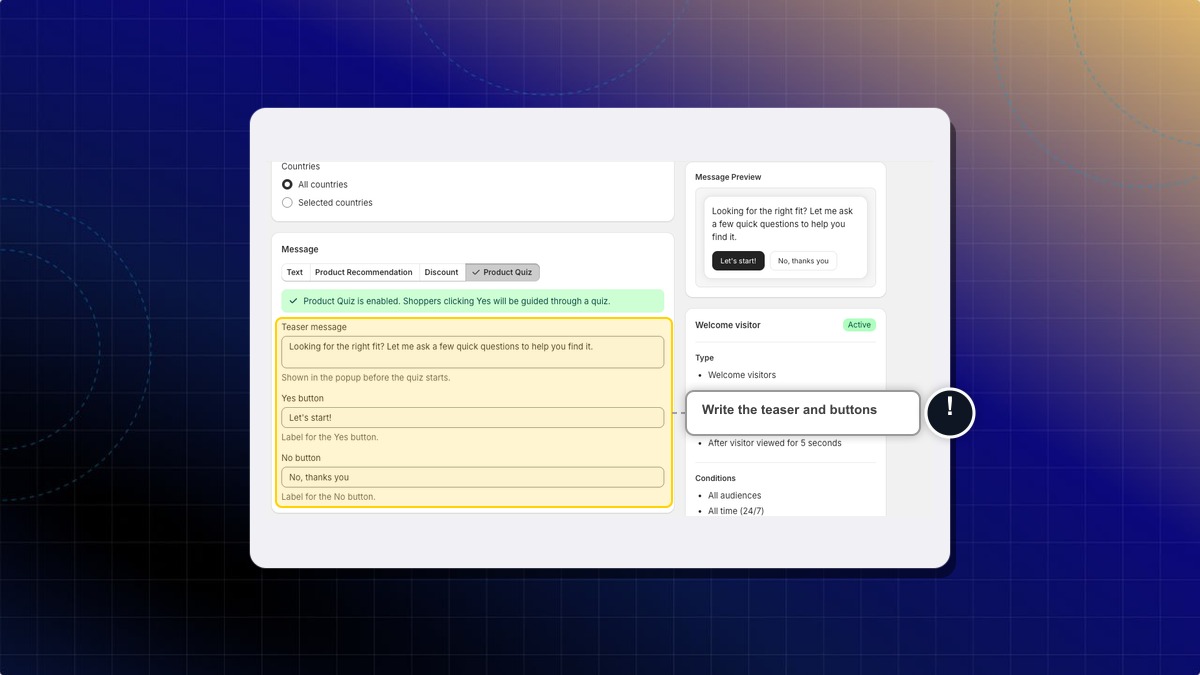
Task: Open the Product Recommendation tab
Action: tap(363, 272)
